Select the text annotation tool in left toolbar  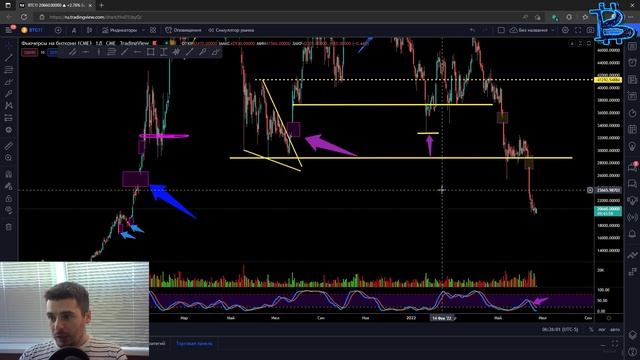pyautogui.click(x=9, y=94)
